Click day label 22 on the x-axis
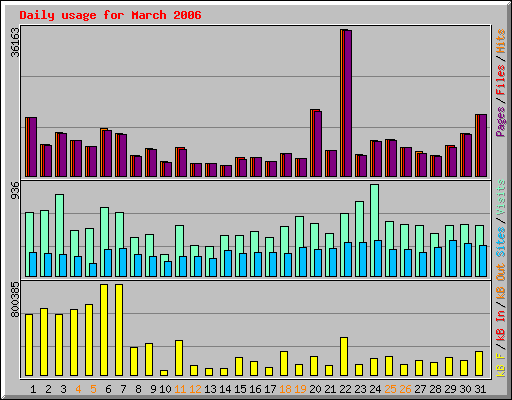 coord(345,389)
